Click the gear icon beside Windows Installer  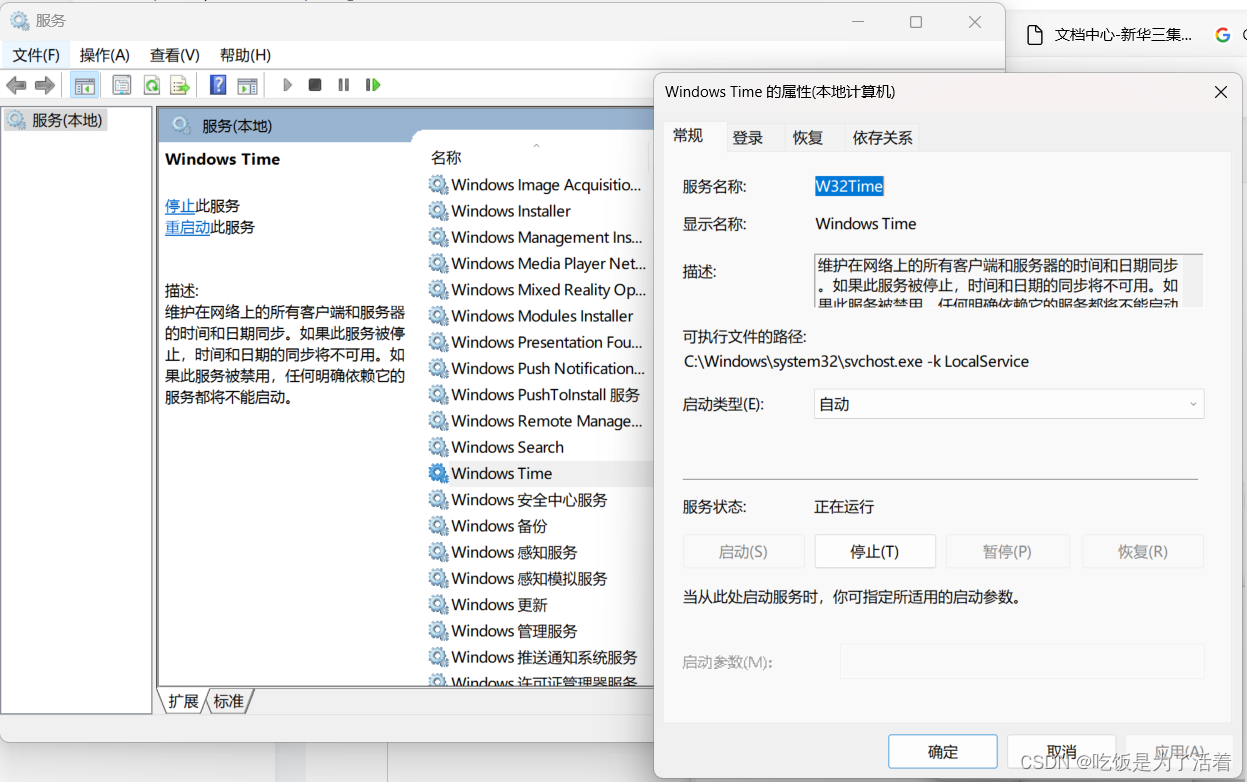pyautogui.click(x=438, y=211)
